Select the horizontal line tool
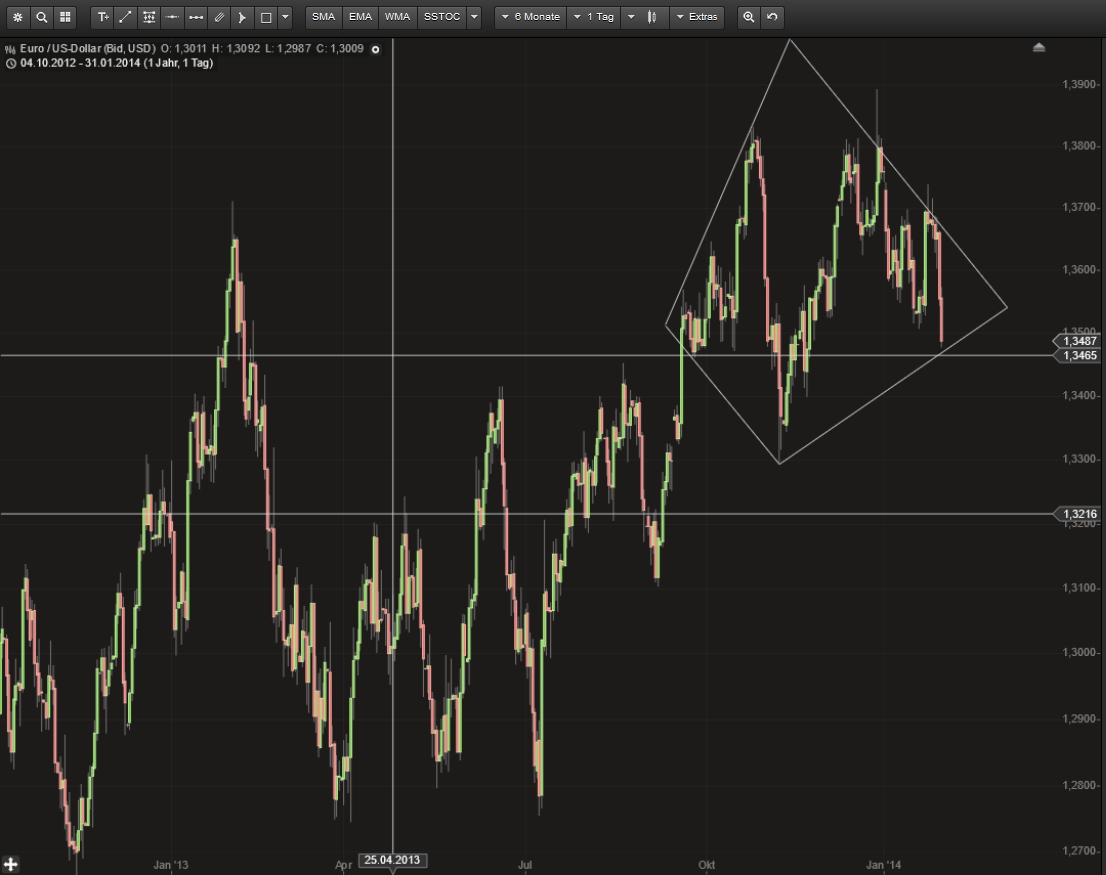Image resolution: width=1106 pixels, height=875 pixels. (171, 17)
